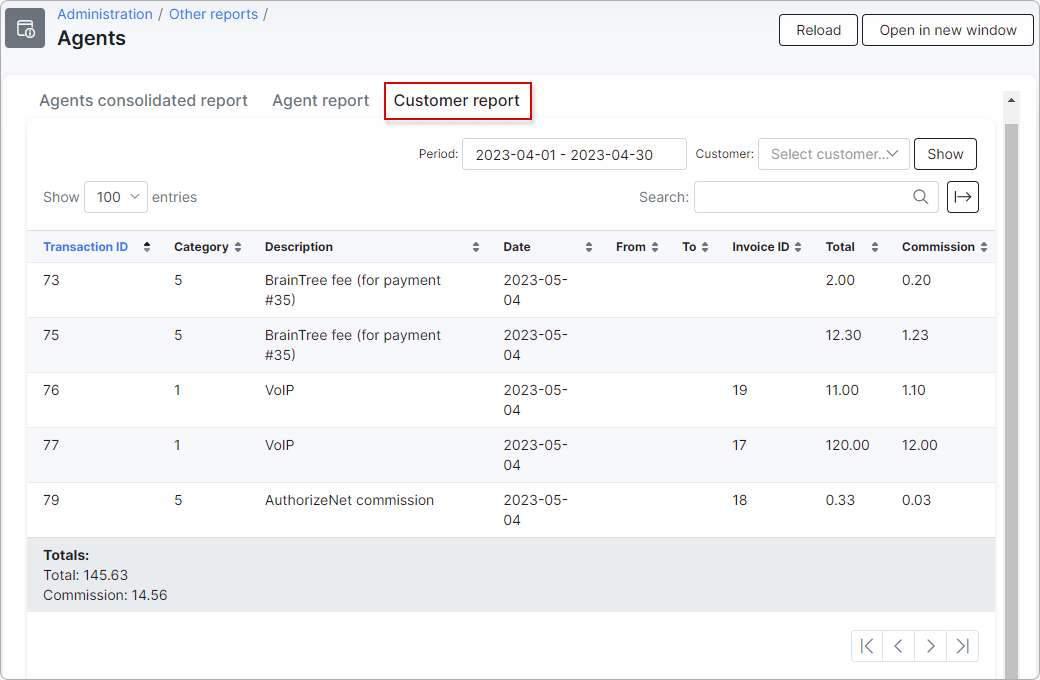The height and width of the screenshot is (680, 1040).
Task: Switch to Agents consolidated report tab
Action: click(x=143, y=100)
